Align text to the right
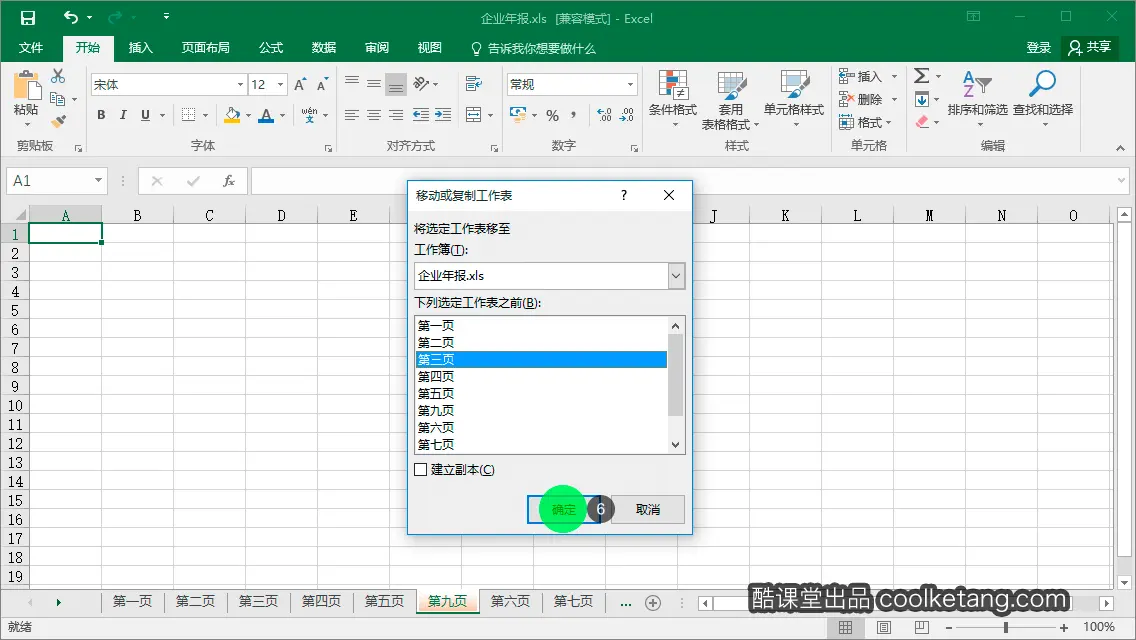 (x=396, y=115)
